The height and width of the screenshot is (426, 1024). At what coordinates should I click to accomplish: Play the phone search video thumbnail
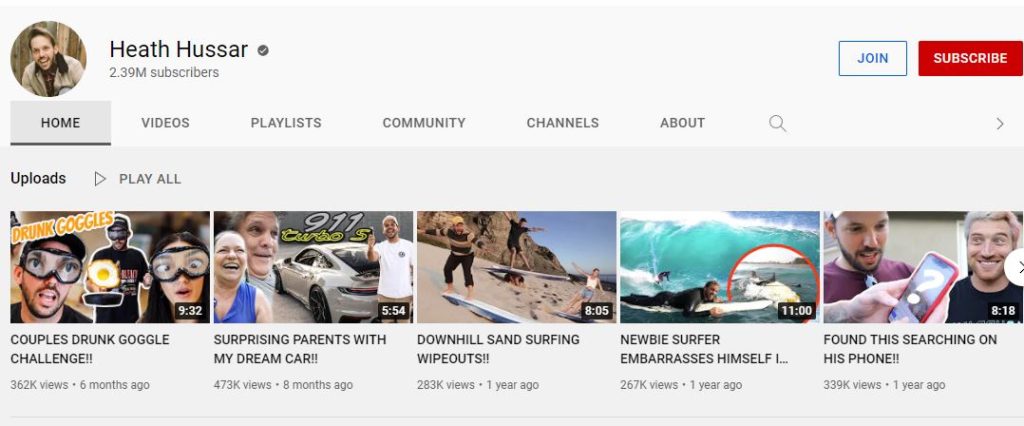click(923, 267)
